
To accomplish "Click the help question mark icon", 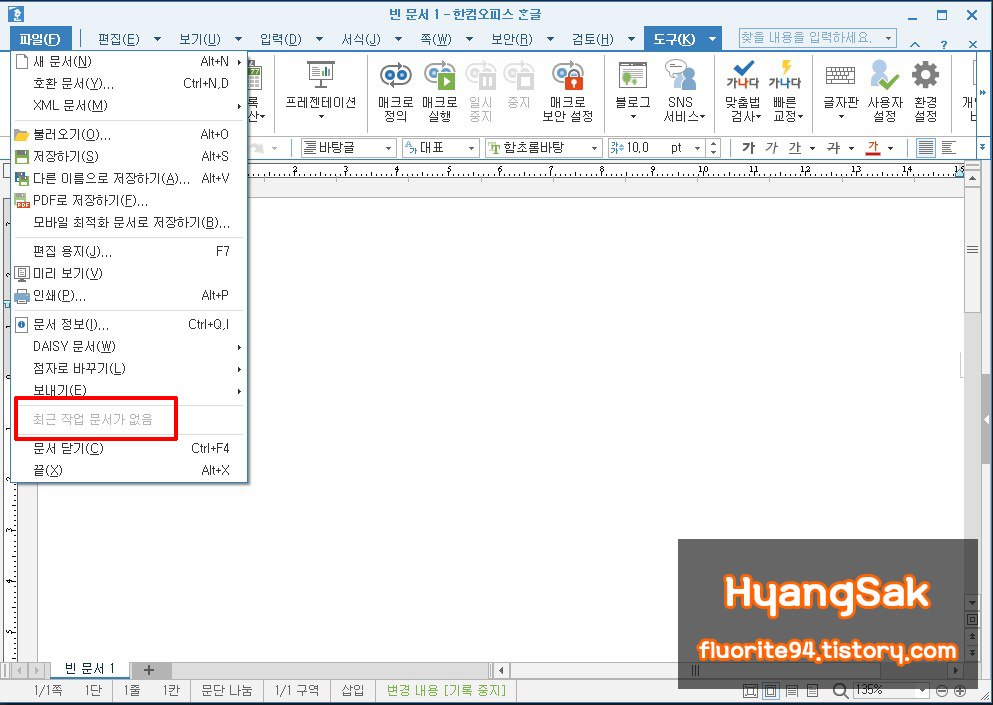I will 944,44.
